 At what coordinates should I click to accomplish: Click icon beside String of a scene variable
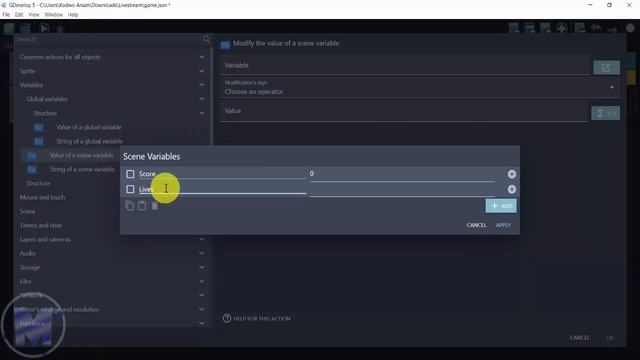tap(32, 169)
